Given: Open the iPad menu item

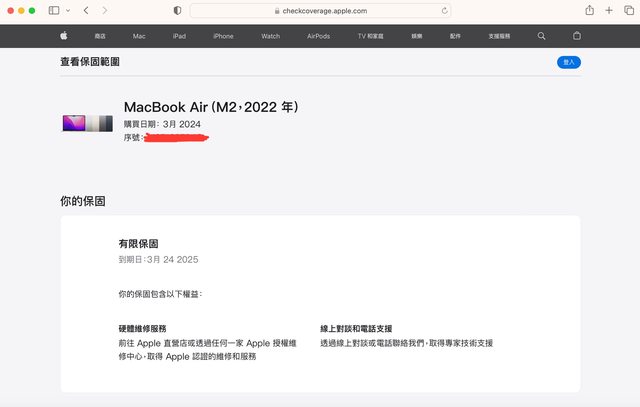Looking at the screenshot, I should 179,36.
